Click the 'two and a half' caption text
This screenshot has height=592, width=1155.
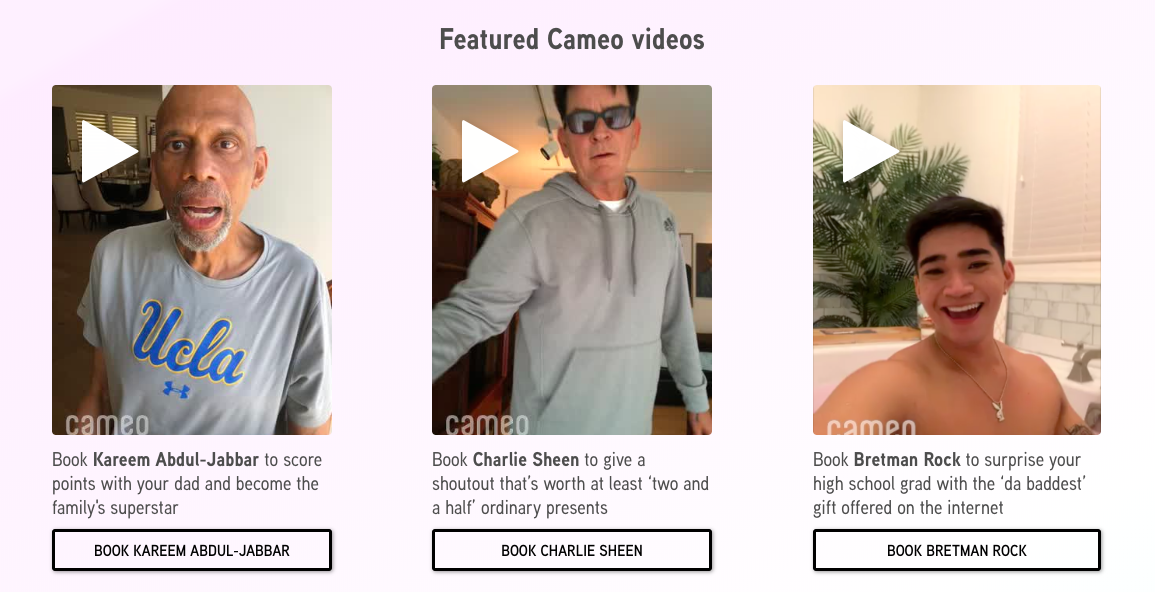pyautogui.click(x=572, y=496)
